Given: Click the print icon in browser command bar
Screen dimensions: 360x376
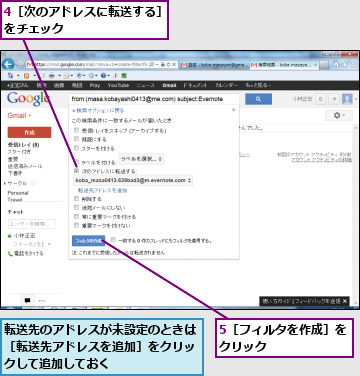Looking at the screenshot, I should pyautogui.click(x=52, y=76).
